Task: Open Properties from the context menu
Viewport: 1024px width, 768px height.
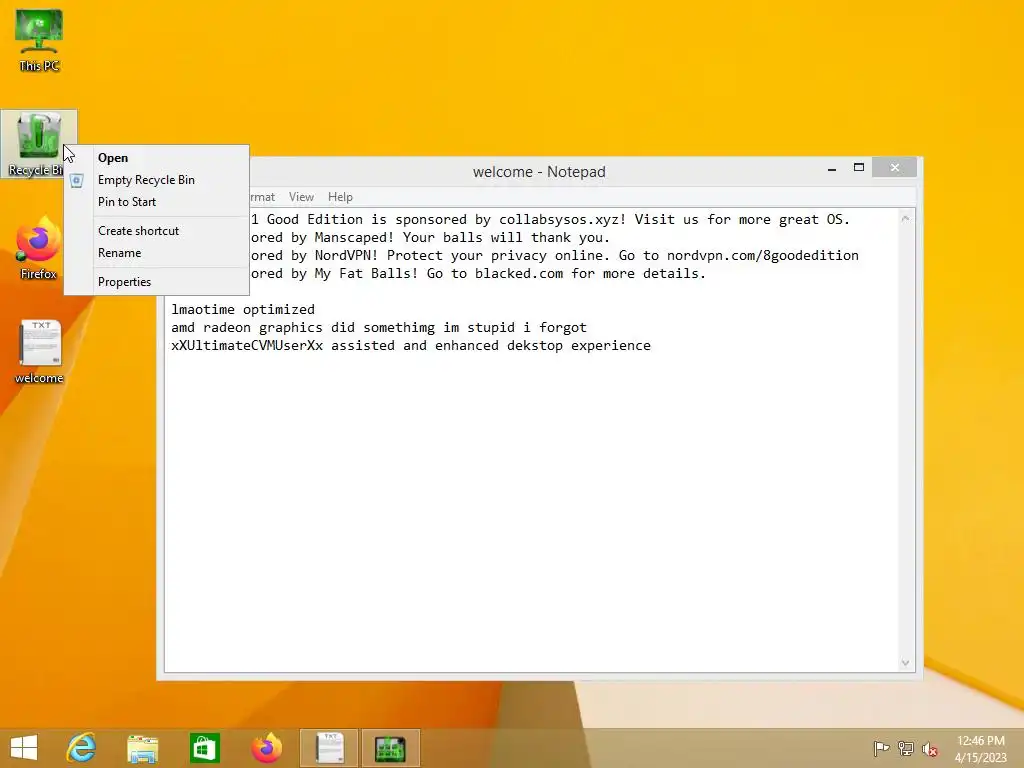Action: 156,282
